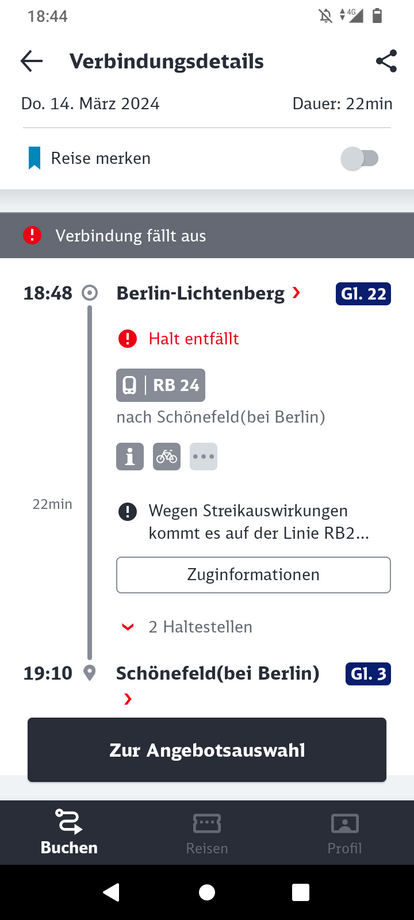Go back using the arrow icon
The image size is (414, 920).
pyautogui.click(x=32, y=62)
